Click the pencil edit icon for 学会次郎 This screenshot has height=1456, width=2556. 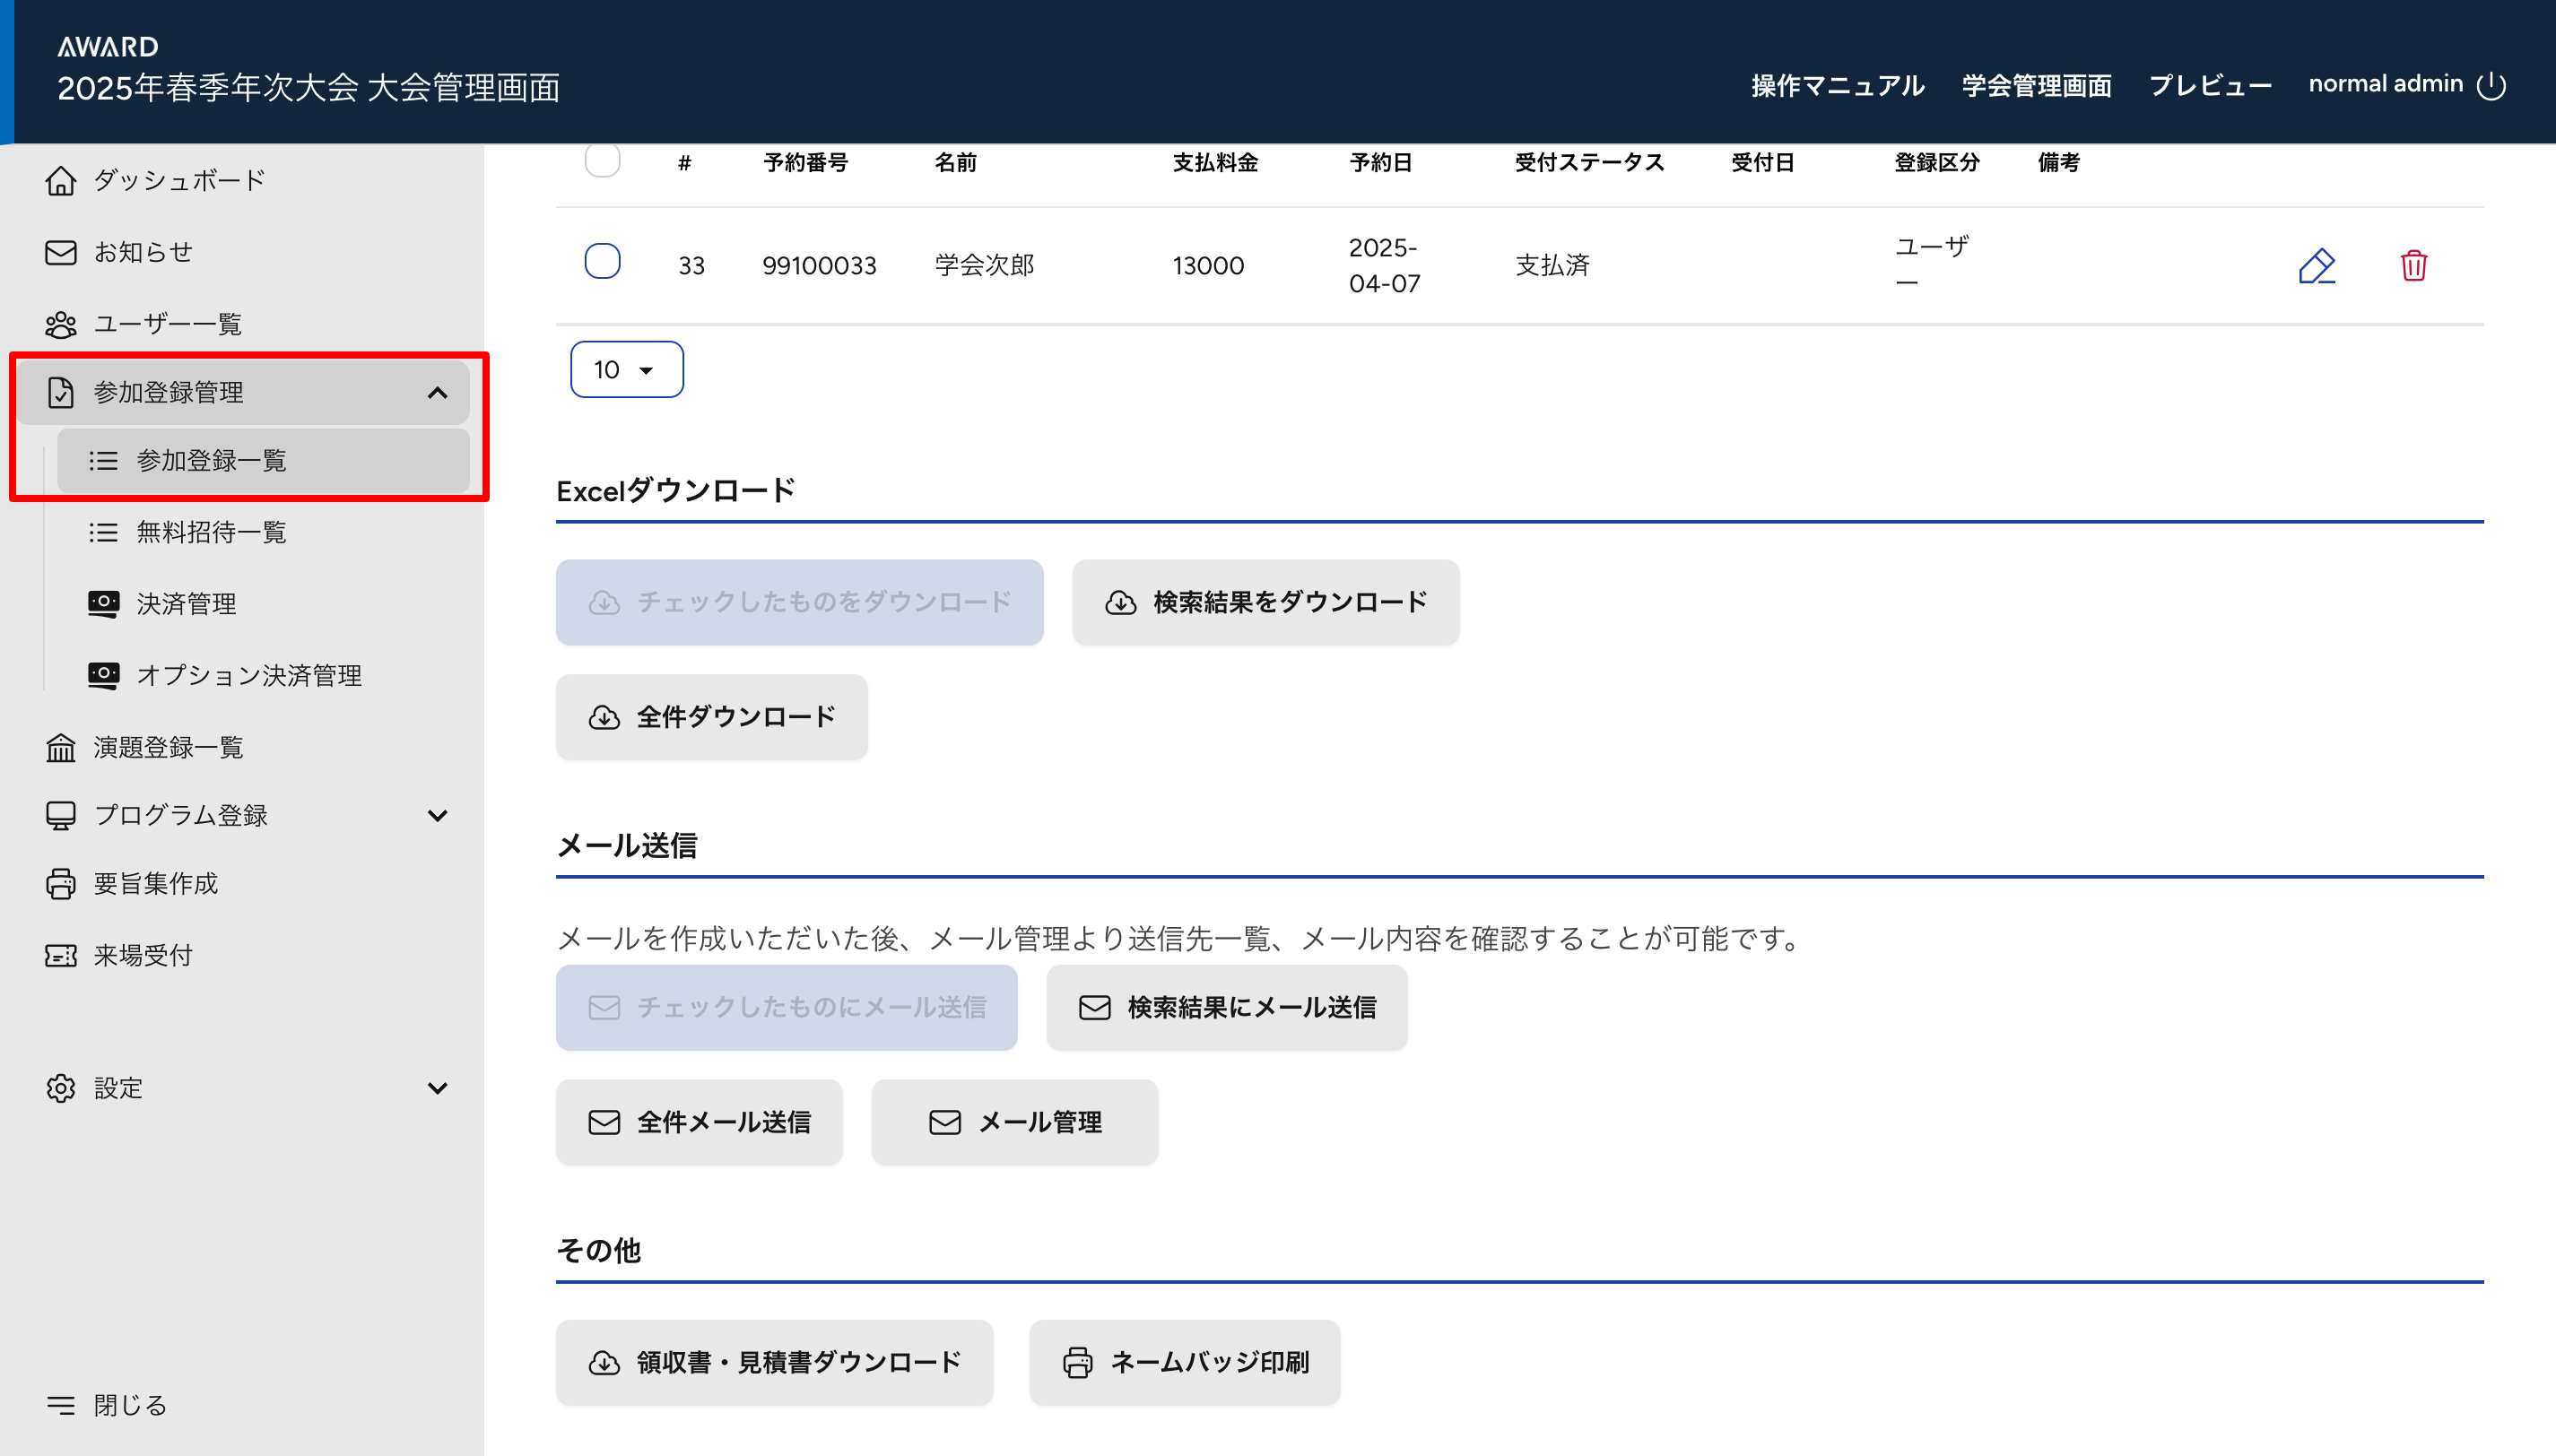(x=2316, y=266)
